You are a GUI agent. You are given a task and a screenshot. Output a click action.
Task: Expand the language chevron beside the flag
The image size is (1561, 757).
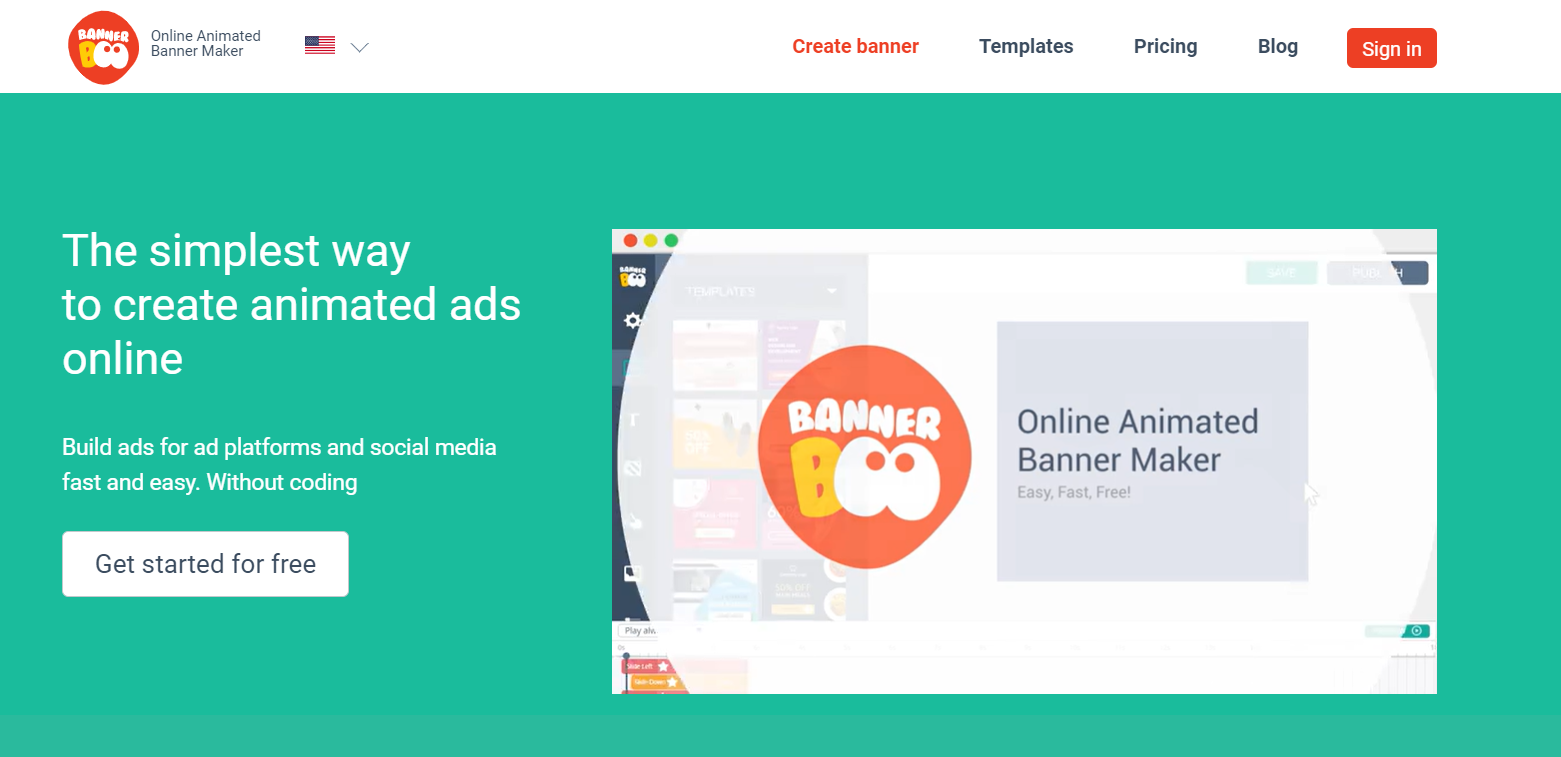coord(360,47)
